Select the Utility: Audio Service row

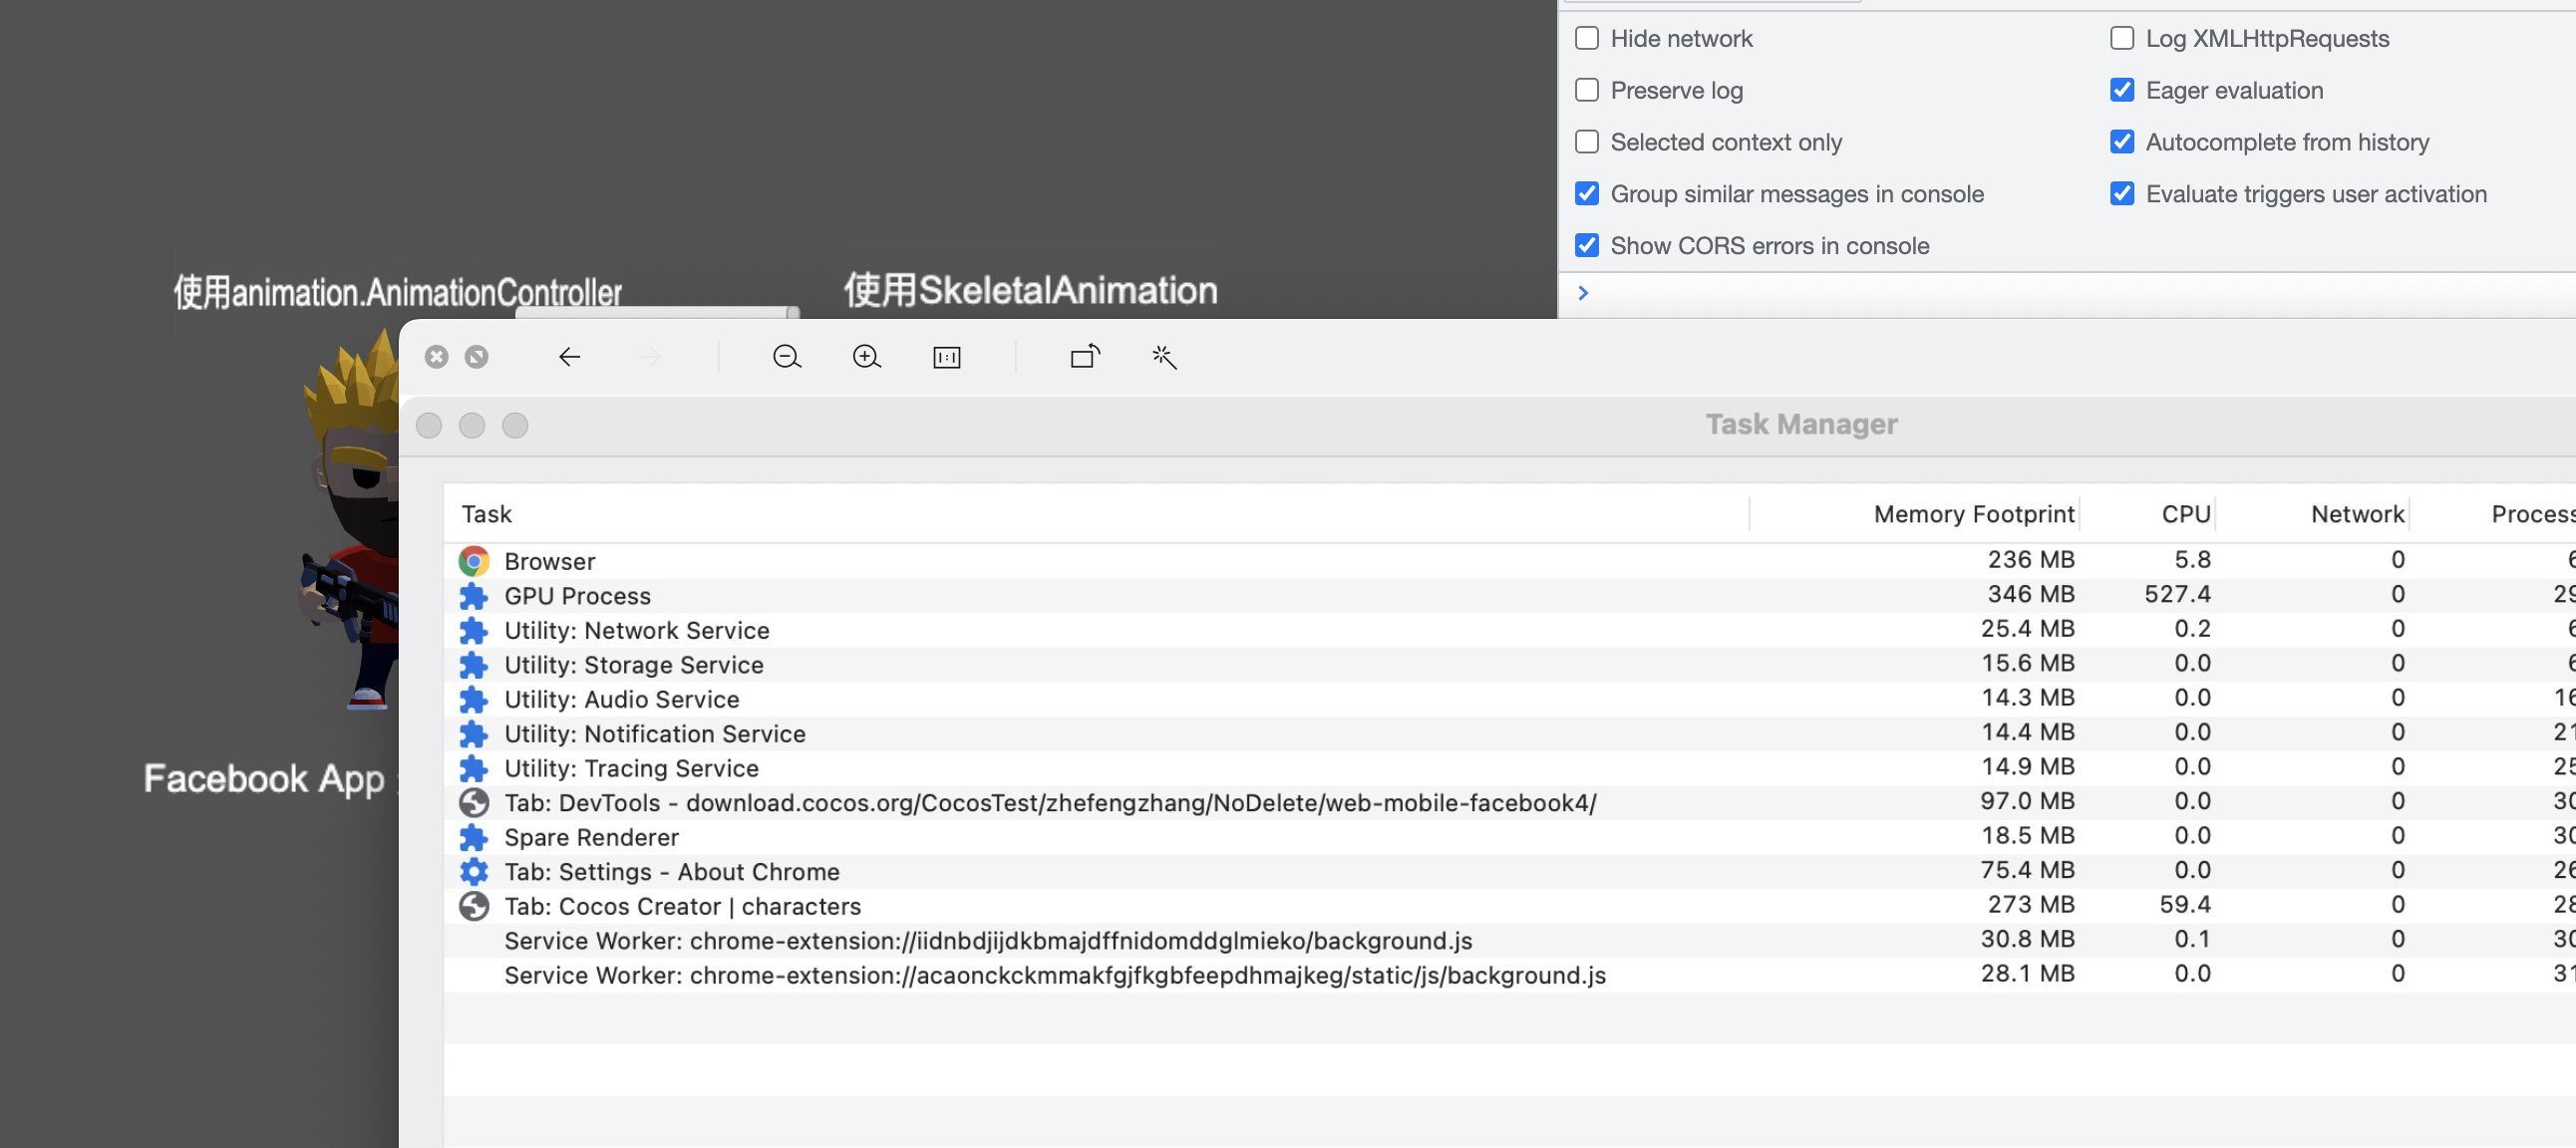click(x=621, y=699)
